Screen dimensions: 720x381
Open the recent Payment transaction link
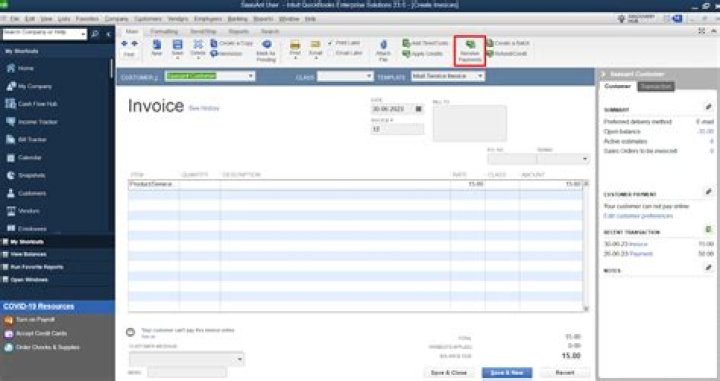[641, 254]
